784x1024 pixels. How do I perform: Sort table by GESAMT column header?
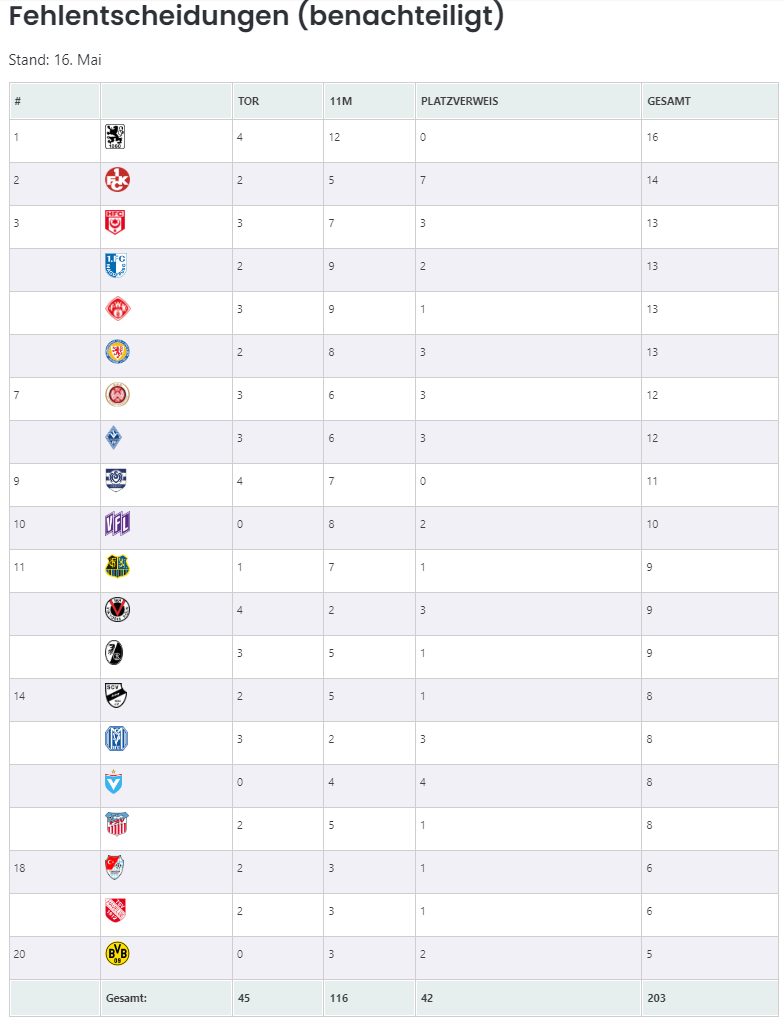coord(668,101)
